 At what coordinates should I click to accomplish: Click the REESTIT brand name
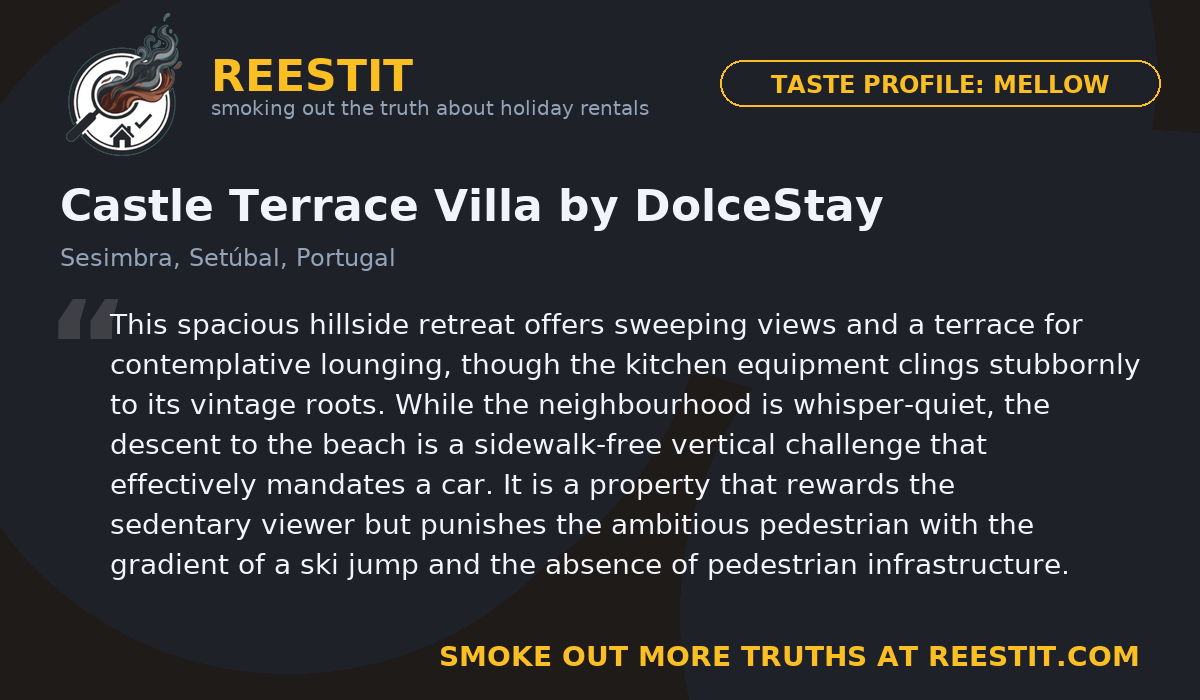tap(311, 77)
